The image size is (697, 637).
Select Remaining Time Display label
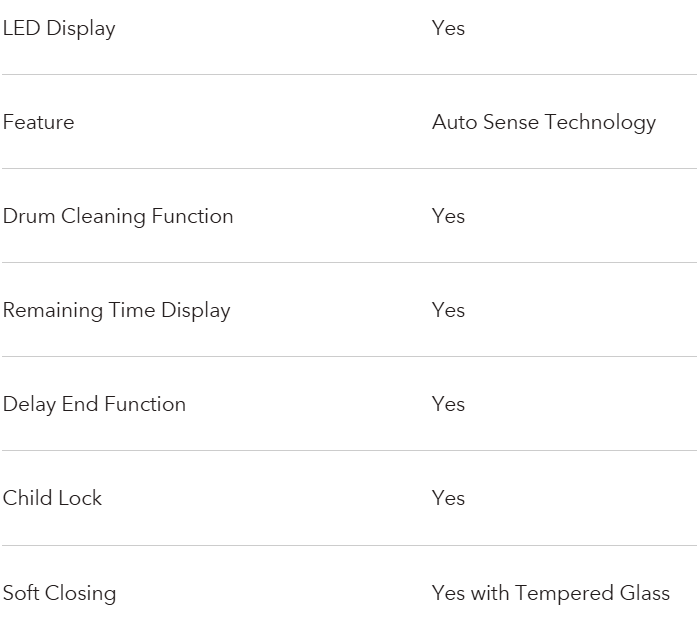116,311
